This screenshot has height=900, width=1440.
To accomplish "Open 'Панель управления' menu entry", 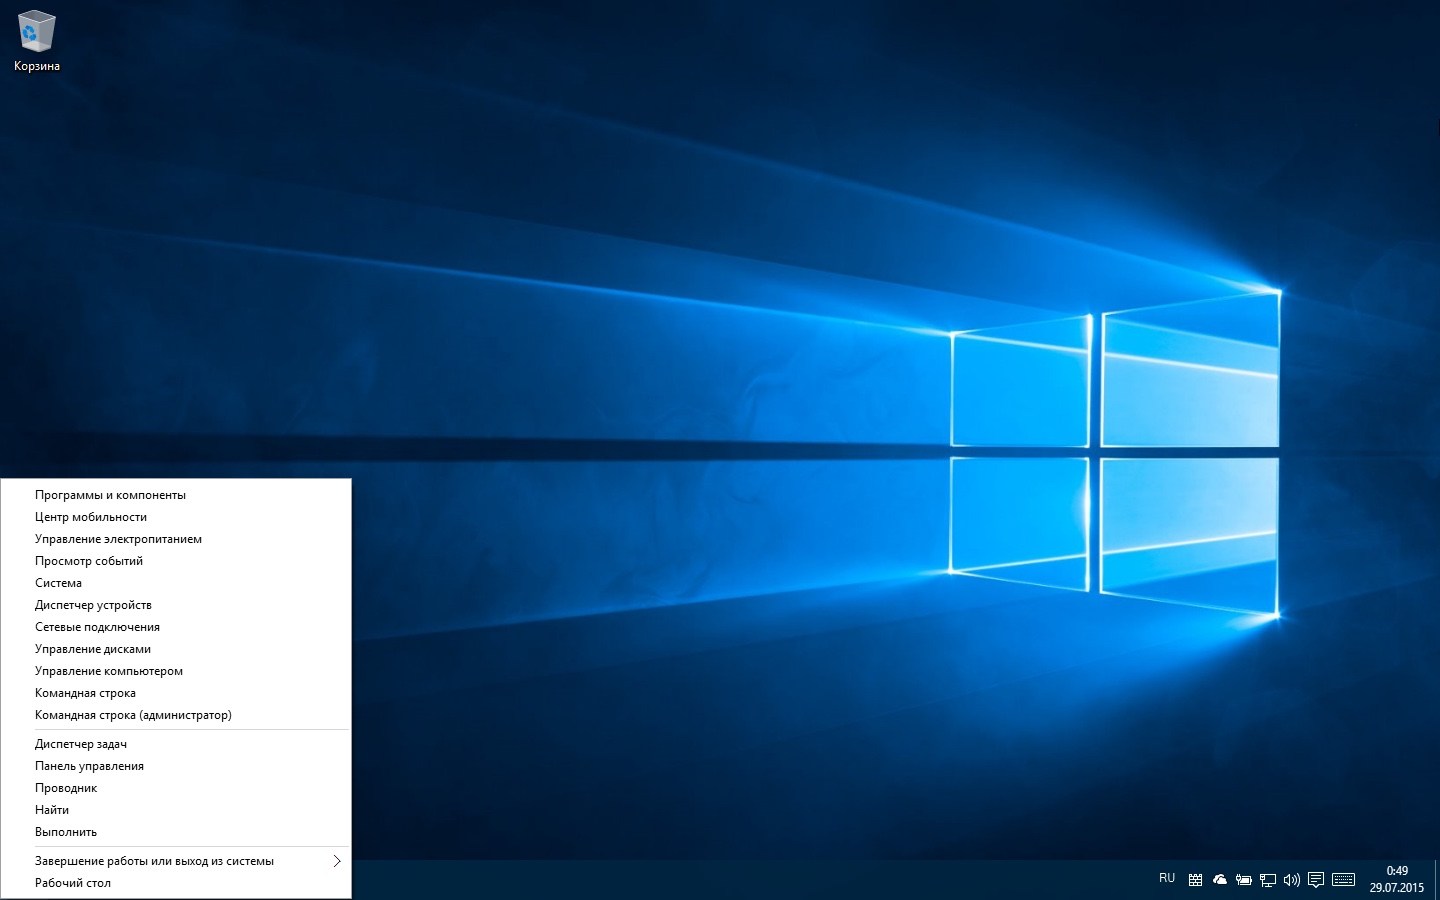I will [89, 766].
